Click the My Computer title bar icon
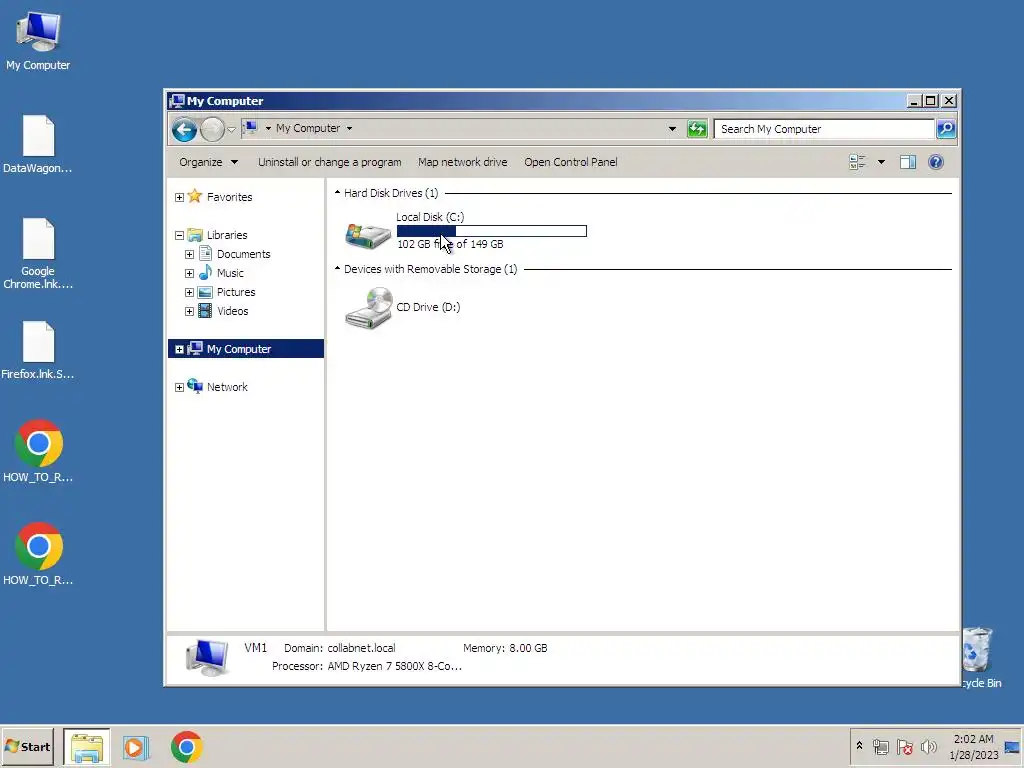The height and width of the screenshot is (768, 1024). (x=176, y=101)
